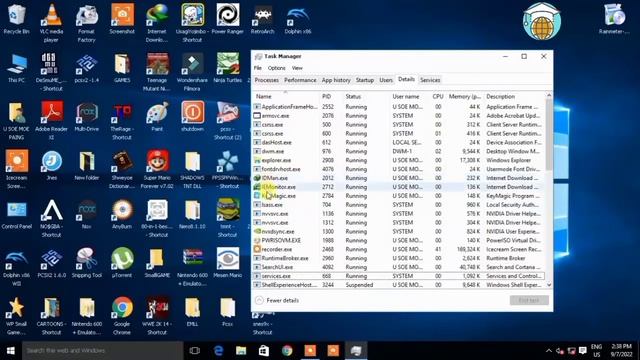The image size is (640, 360).
Task: Open the Control Panel desktop icon
Action: (x=16, y=214)
